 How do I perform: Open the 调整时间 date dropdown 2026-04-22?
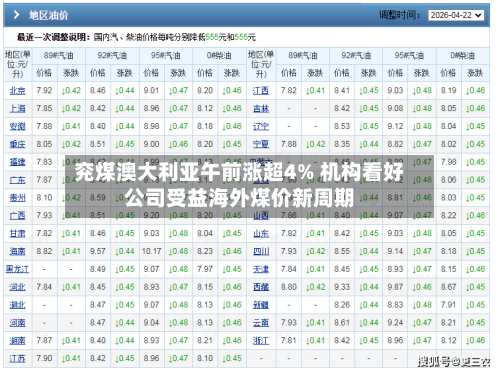point(456,15)
